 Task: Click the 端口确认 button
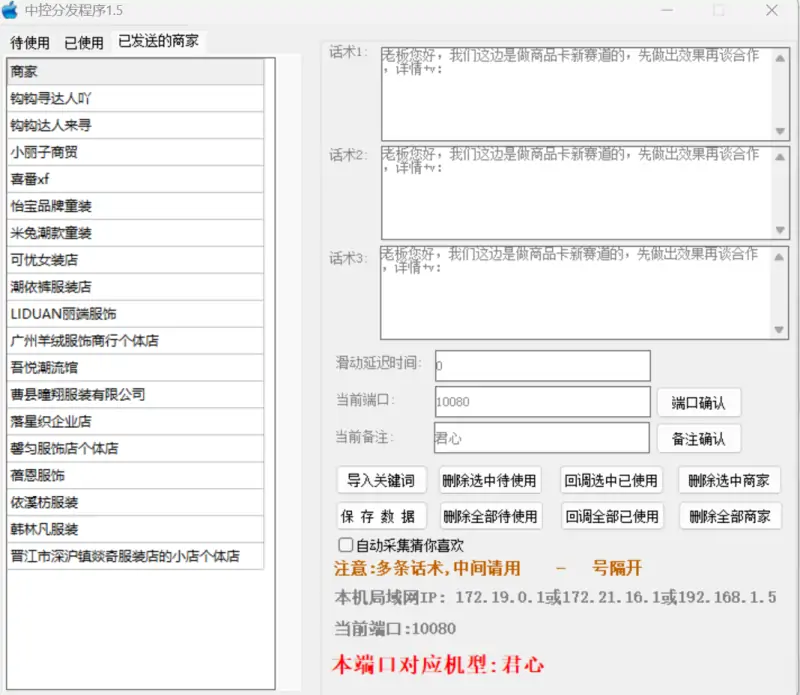click(x=699, y=401)
